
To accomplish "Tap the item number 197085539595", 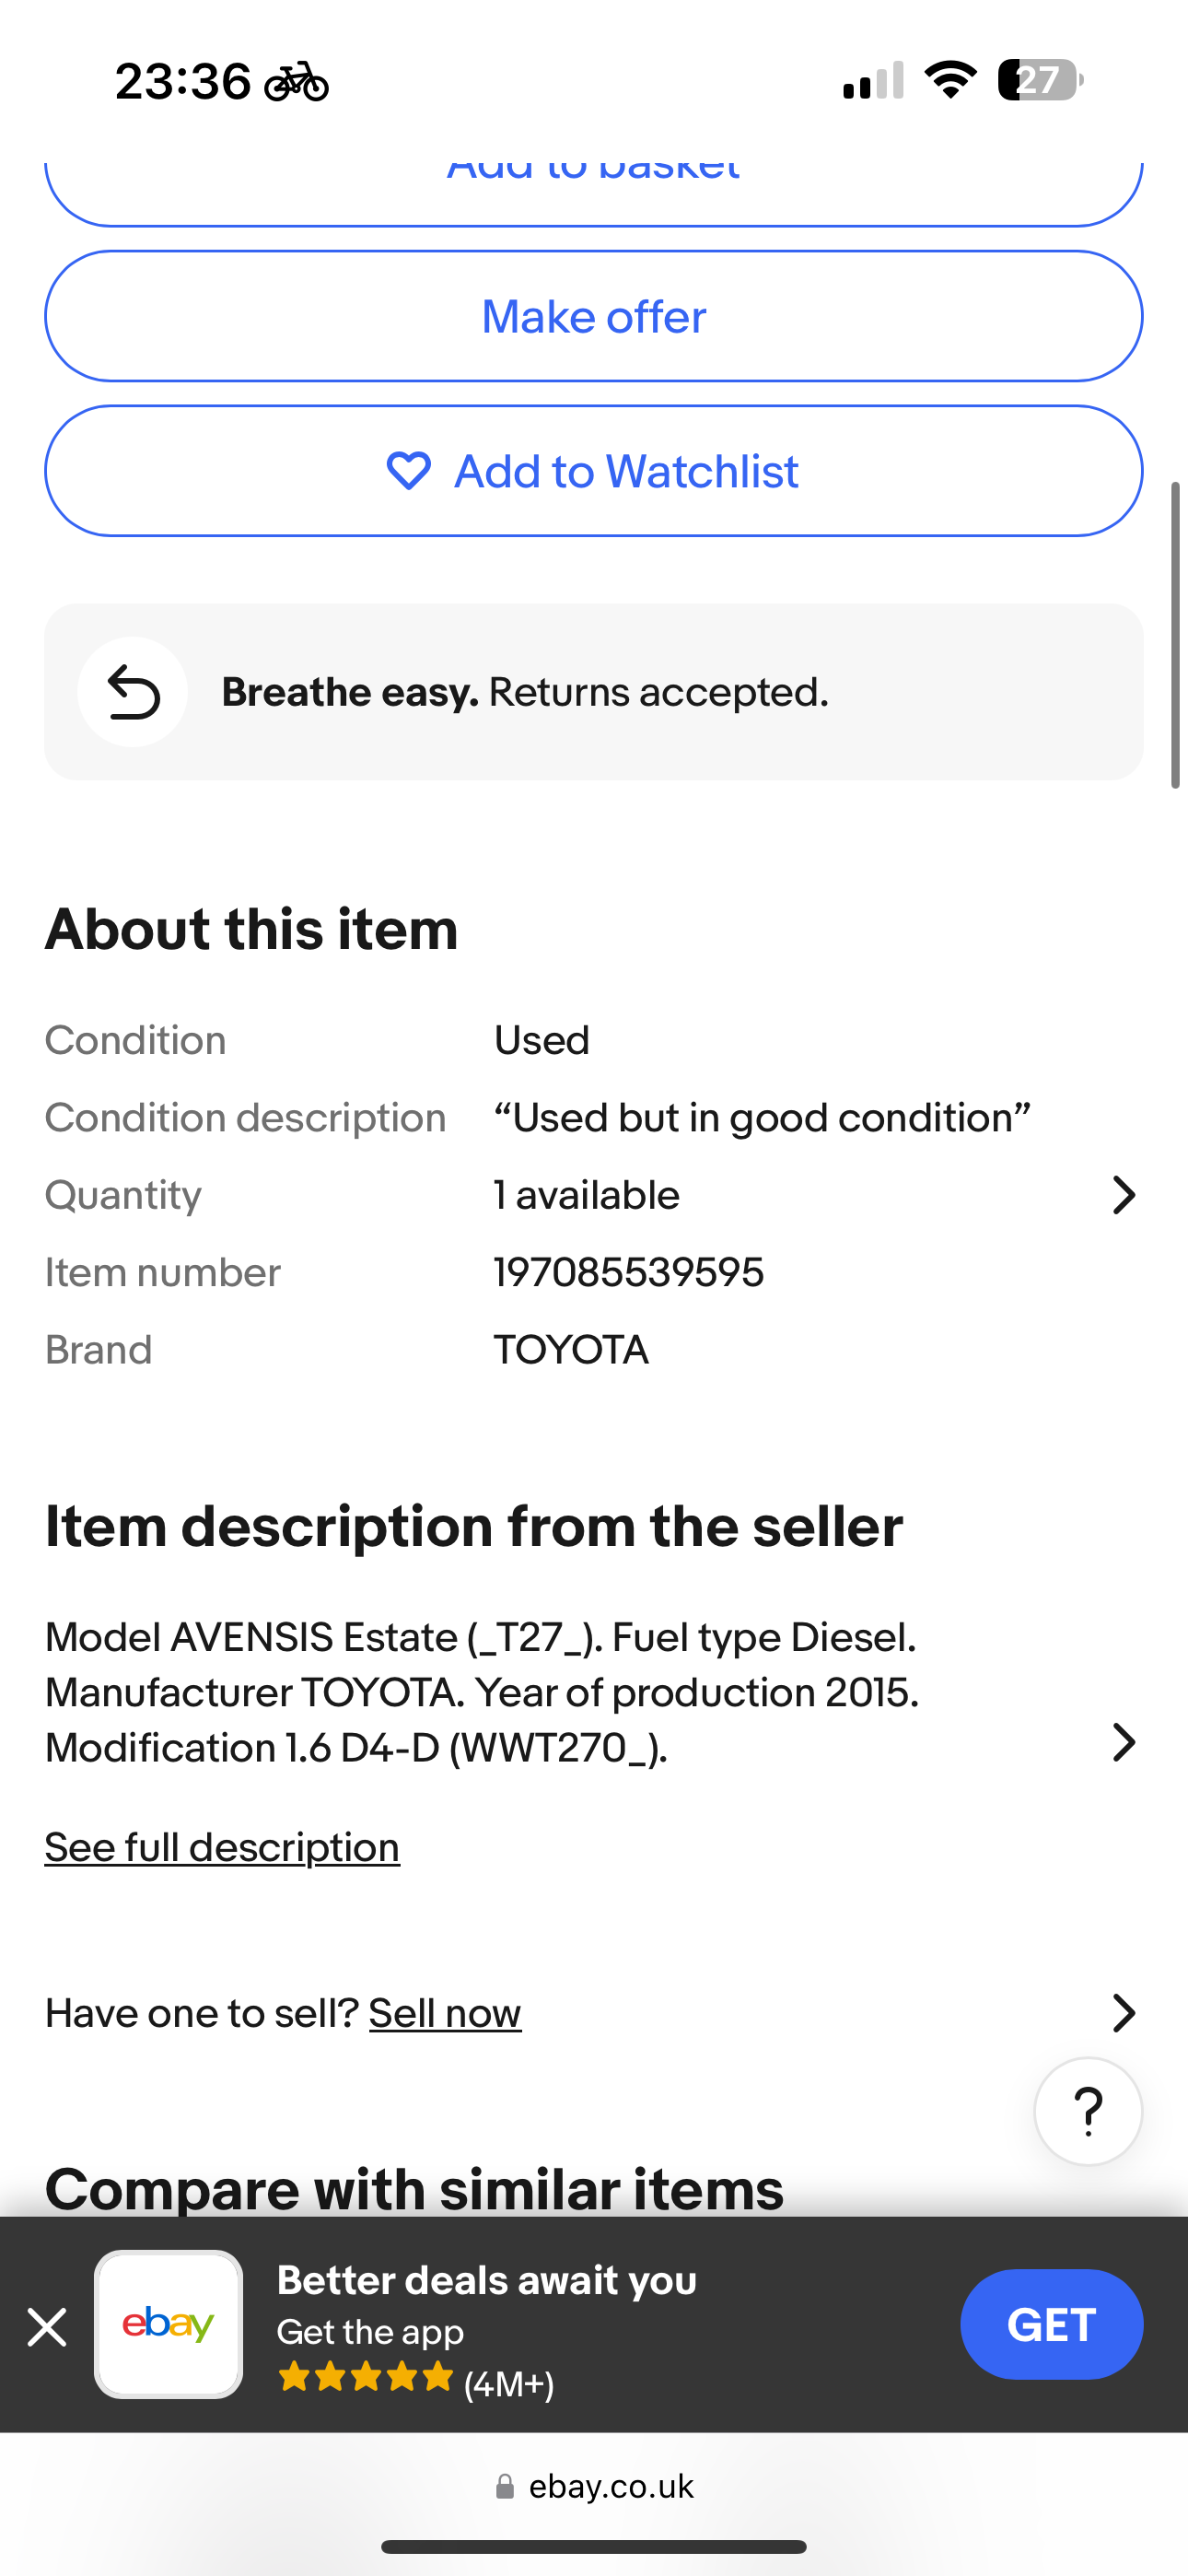I will pyautogui.click(x=629, y=1272).
